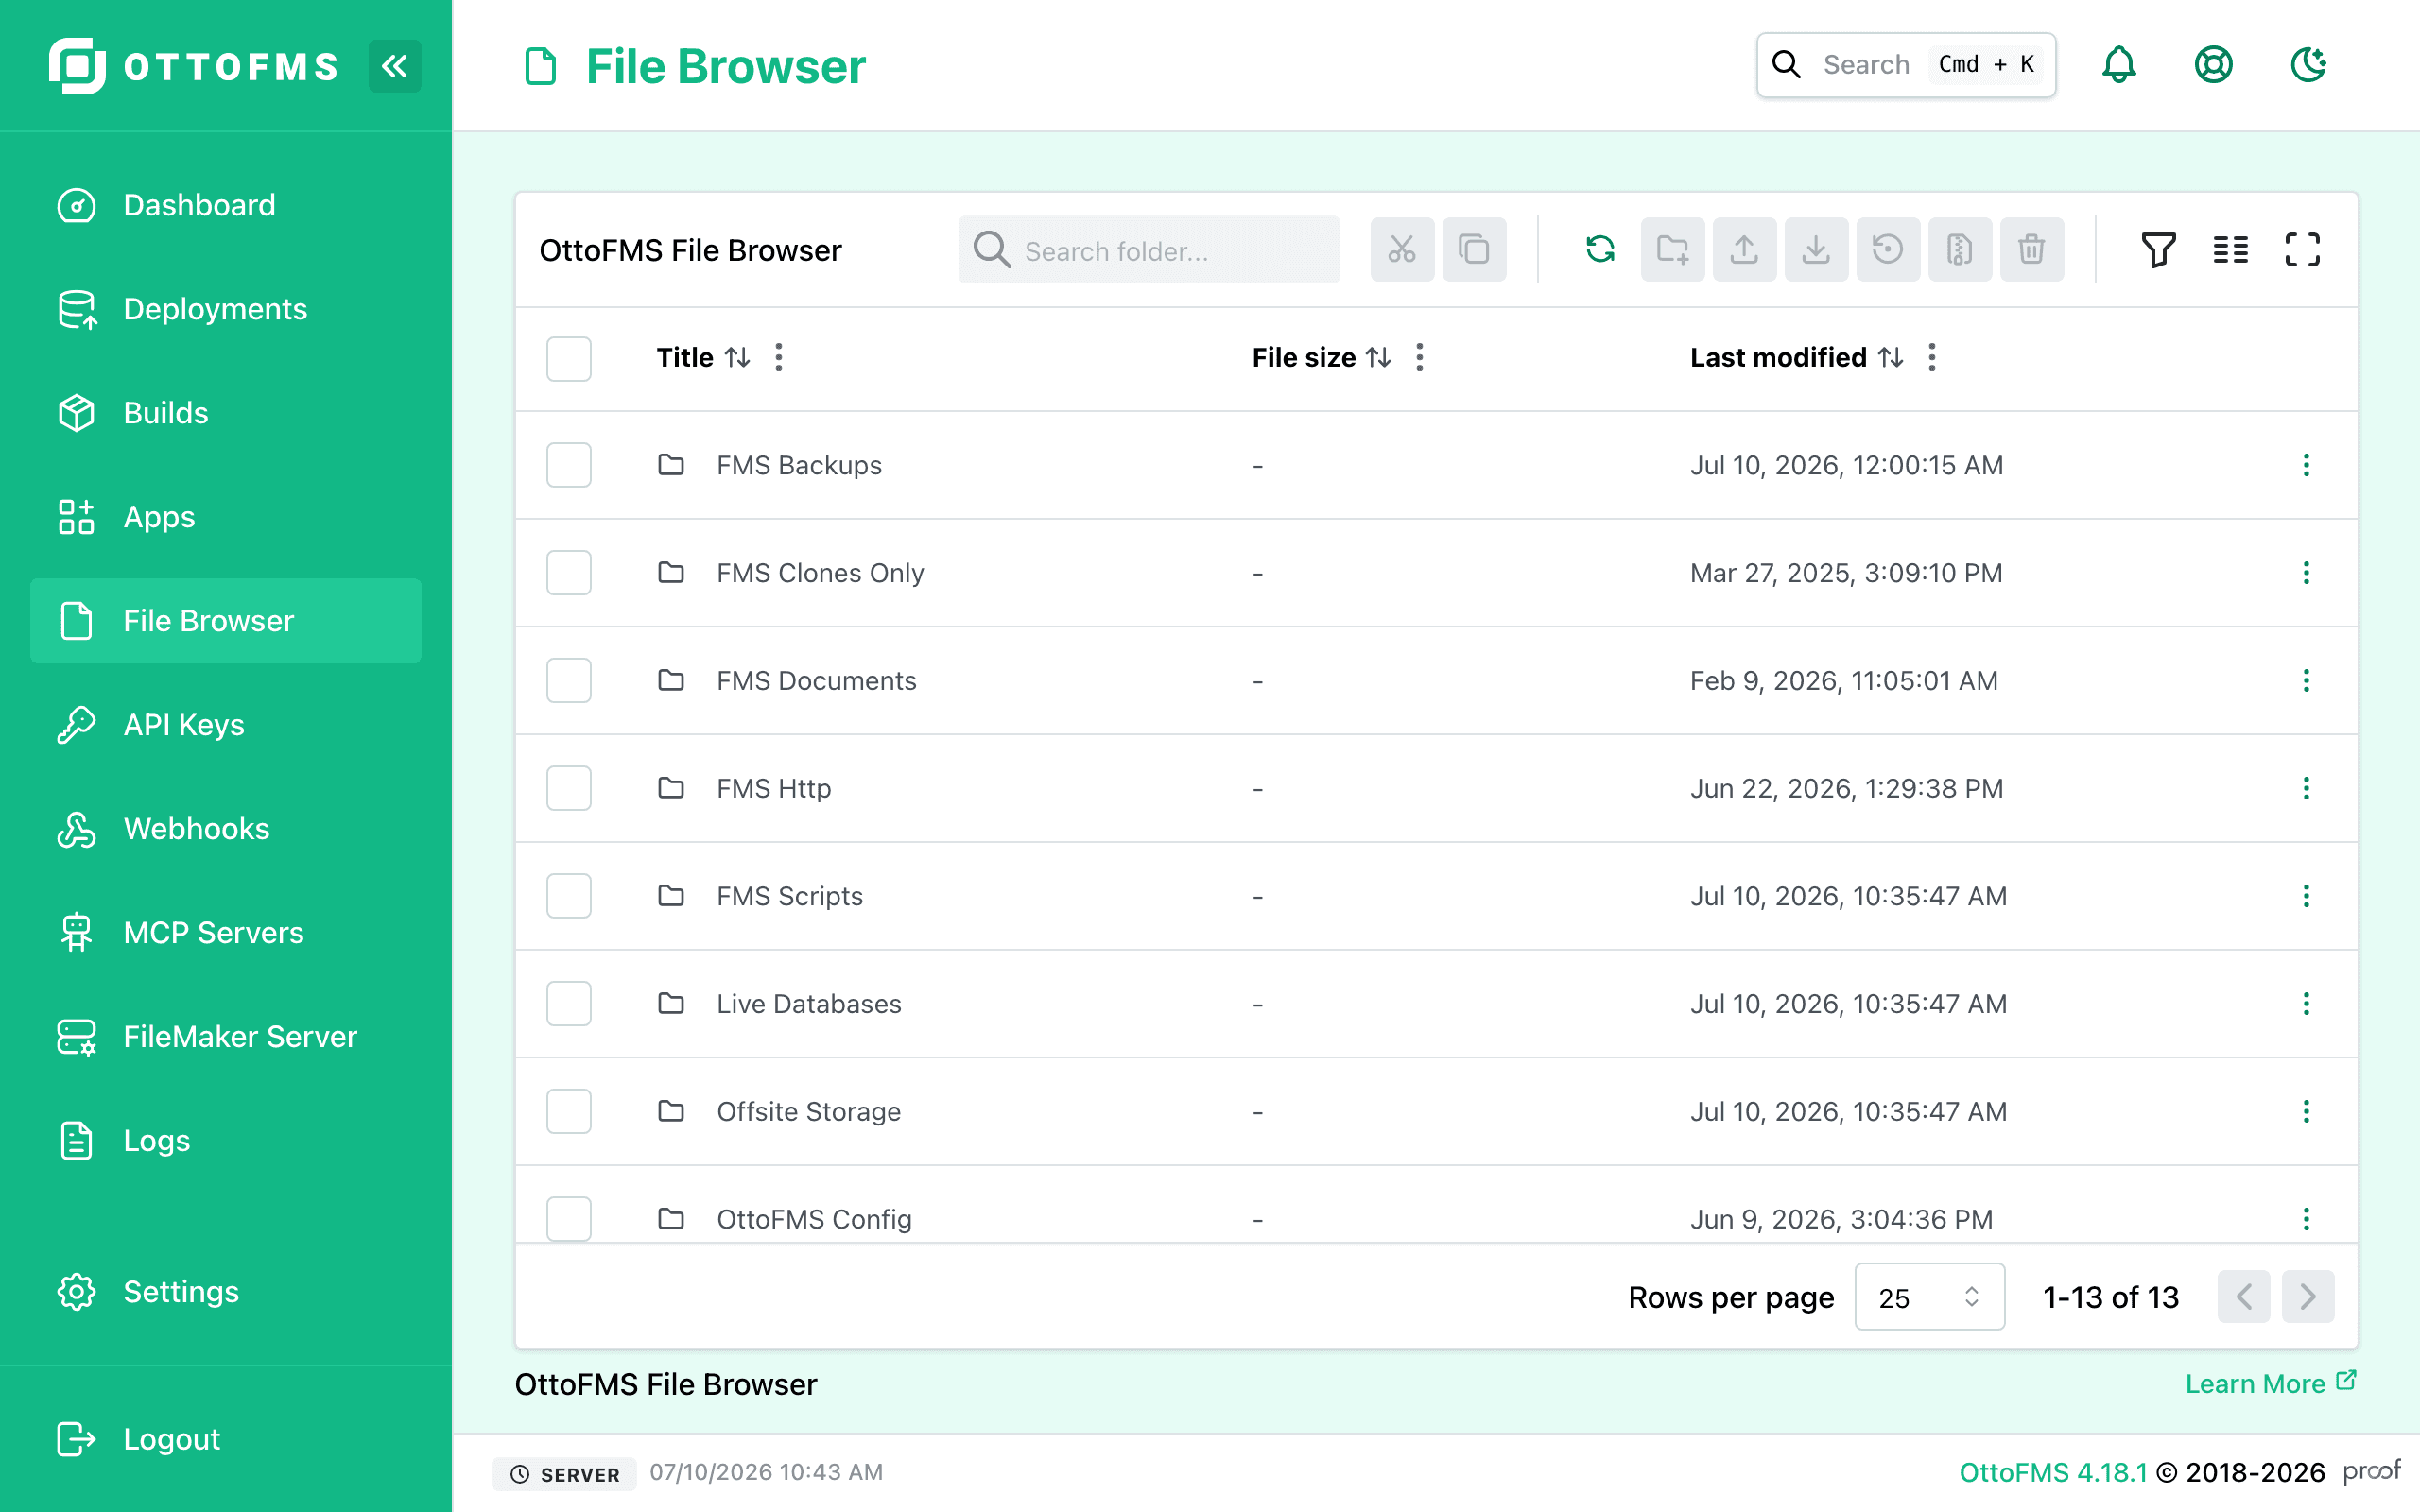This screenshot has height=1512, width=2420.
Task: Open the global Search Cmd+K box
Action: 1906,65
